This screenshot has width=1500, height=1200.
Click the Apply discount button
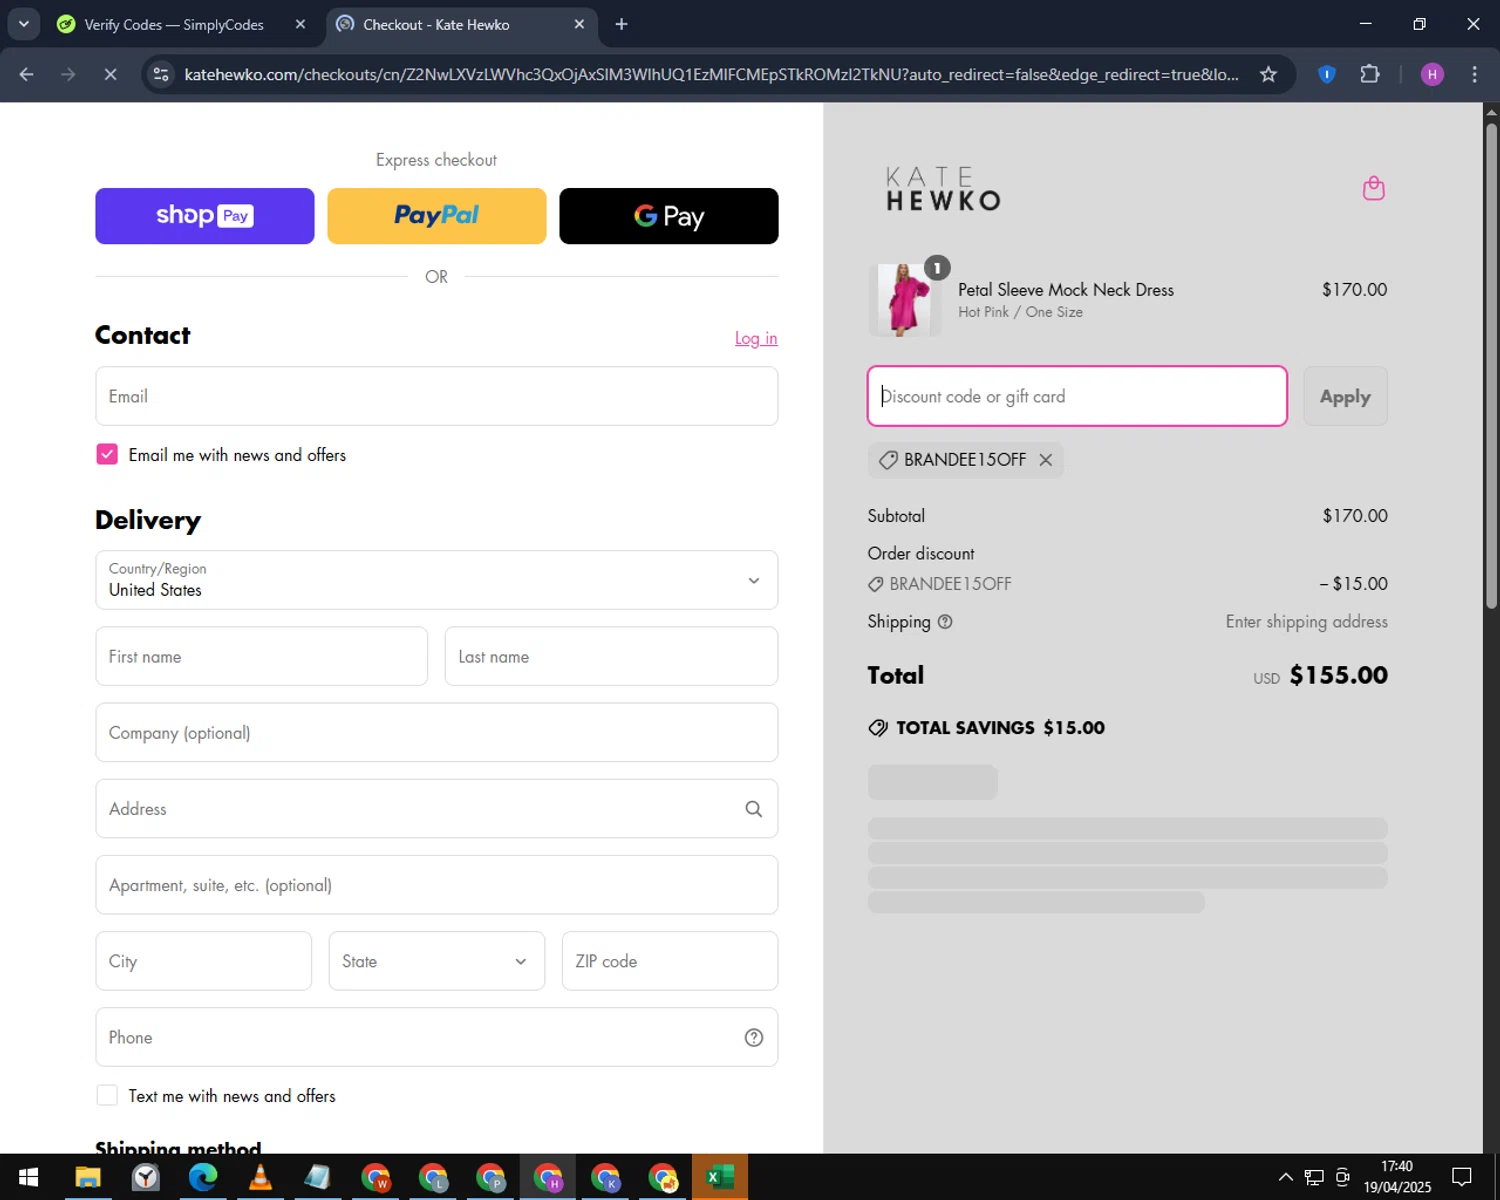point(1345,397)
